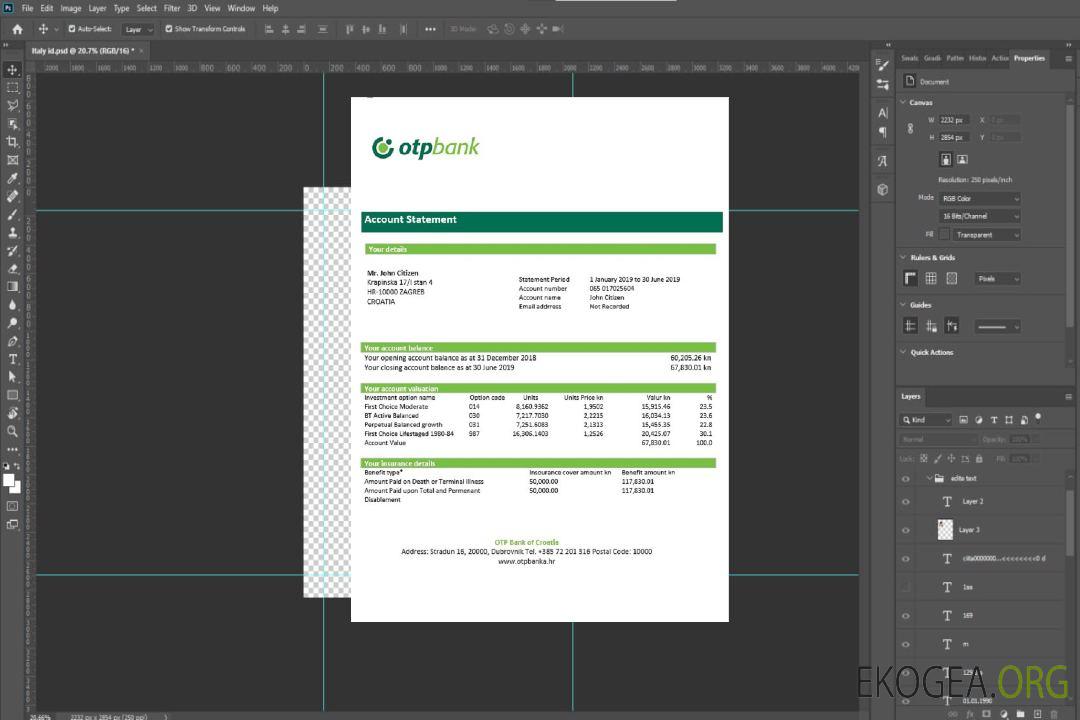Hide the Layer 2 layer
Viewport: 1080px width, 720px height.
906,502
